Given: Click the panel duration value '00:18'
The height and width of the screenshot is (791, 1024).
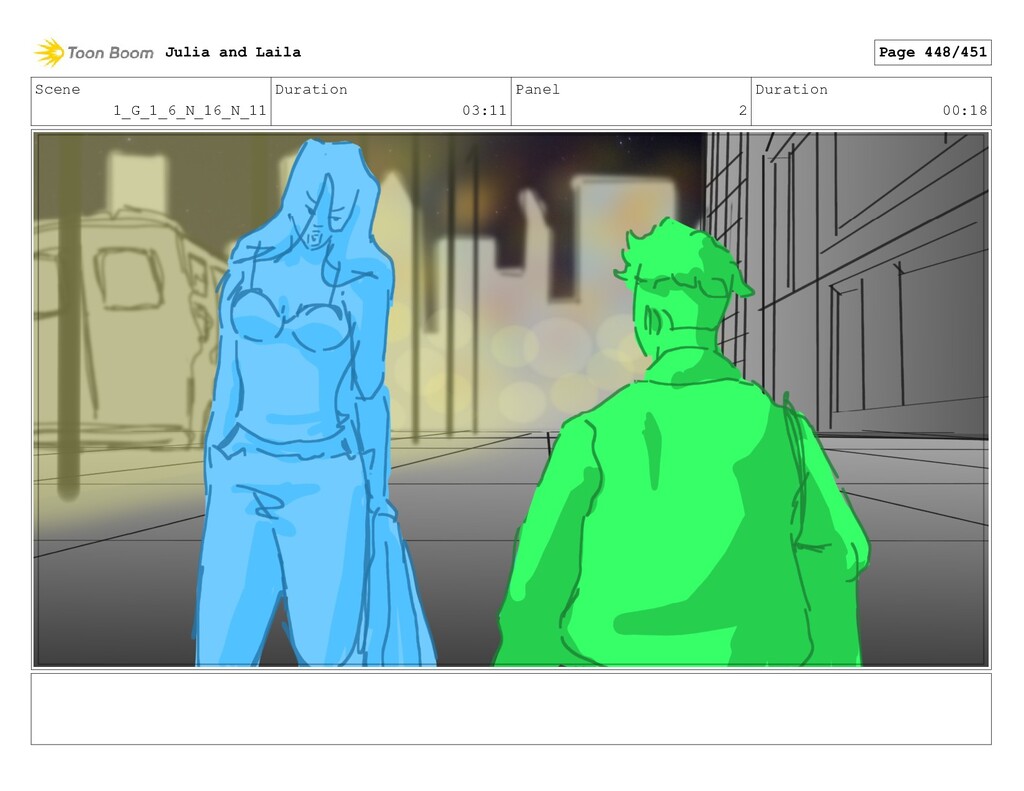Looking at the screenshot, I should pyautogui.click(x=965, y=110).
